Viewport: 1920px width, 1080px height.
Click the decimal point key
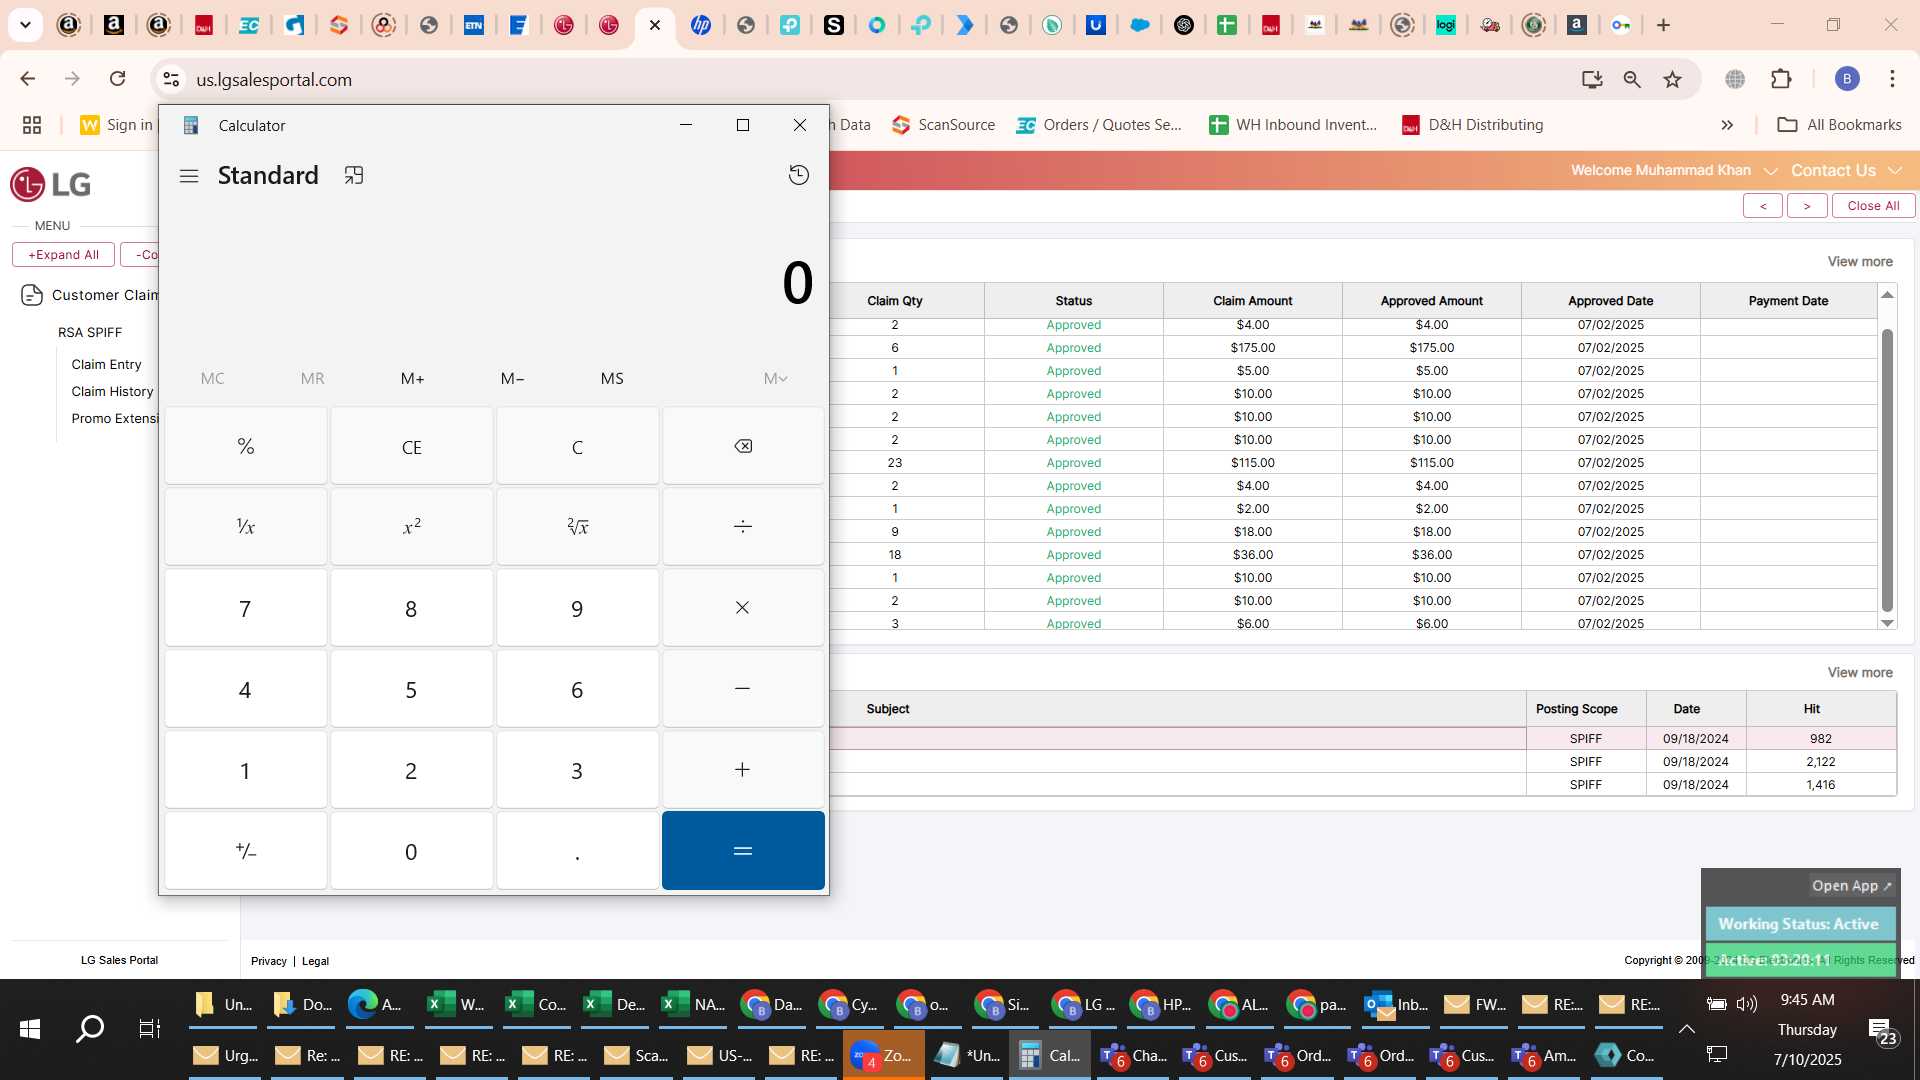click(577, 851)
